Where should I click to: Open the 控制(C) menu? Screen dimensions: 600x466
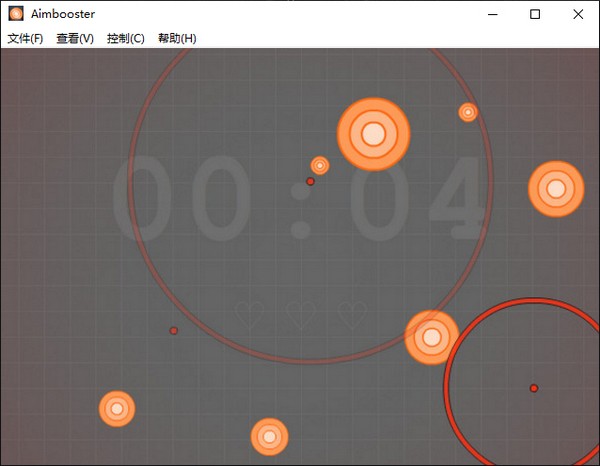125,38
